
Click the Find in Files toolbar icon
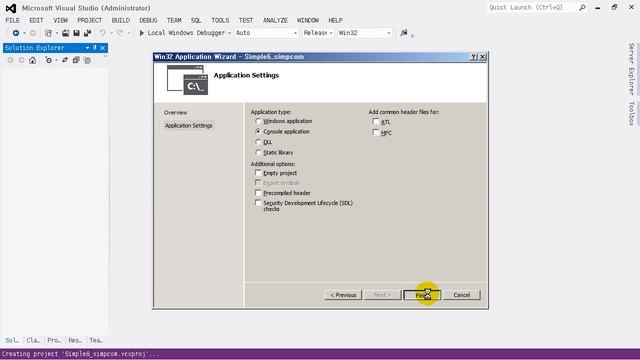coord(404,33)
